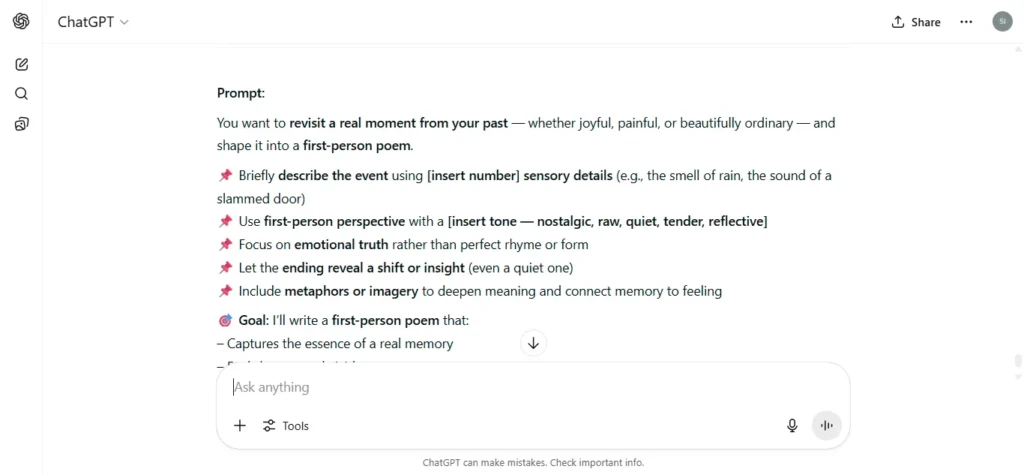This screenshot has height=475, width=1024.
Task: Click the scrollbar up arrow
Action: pos(1018,49)
